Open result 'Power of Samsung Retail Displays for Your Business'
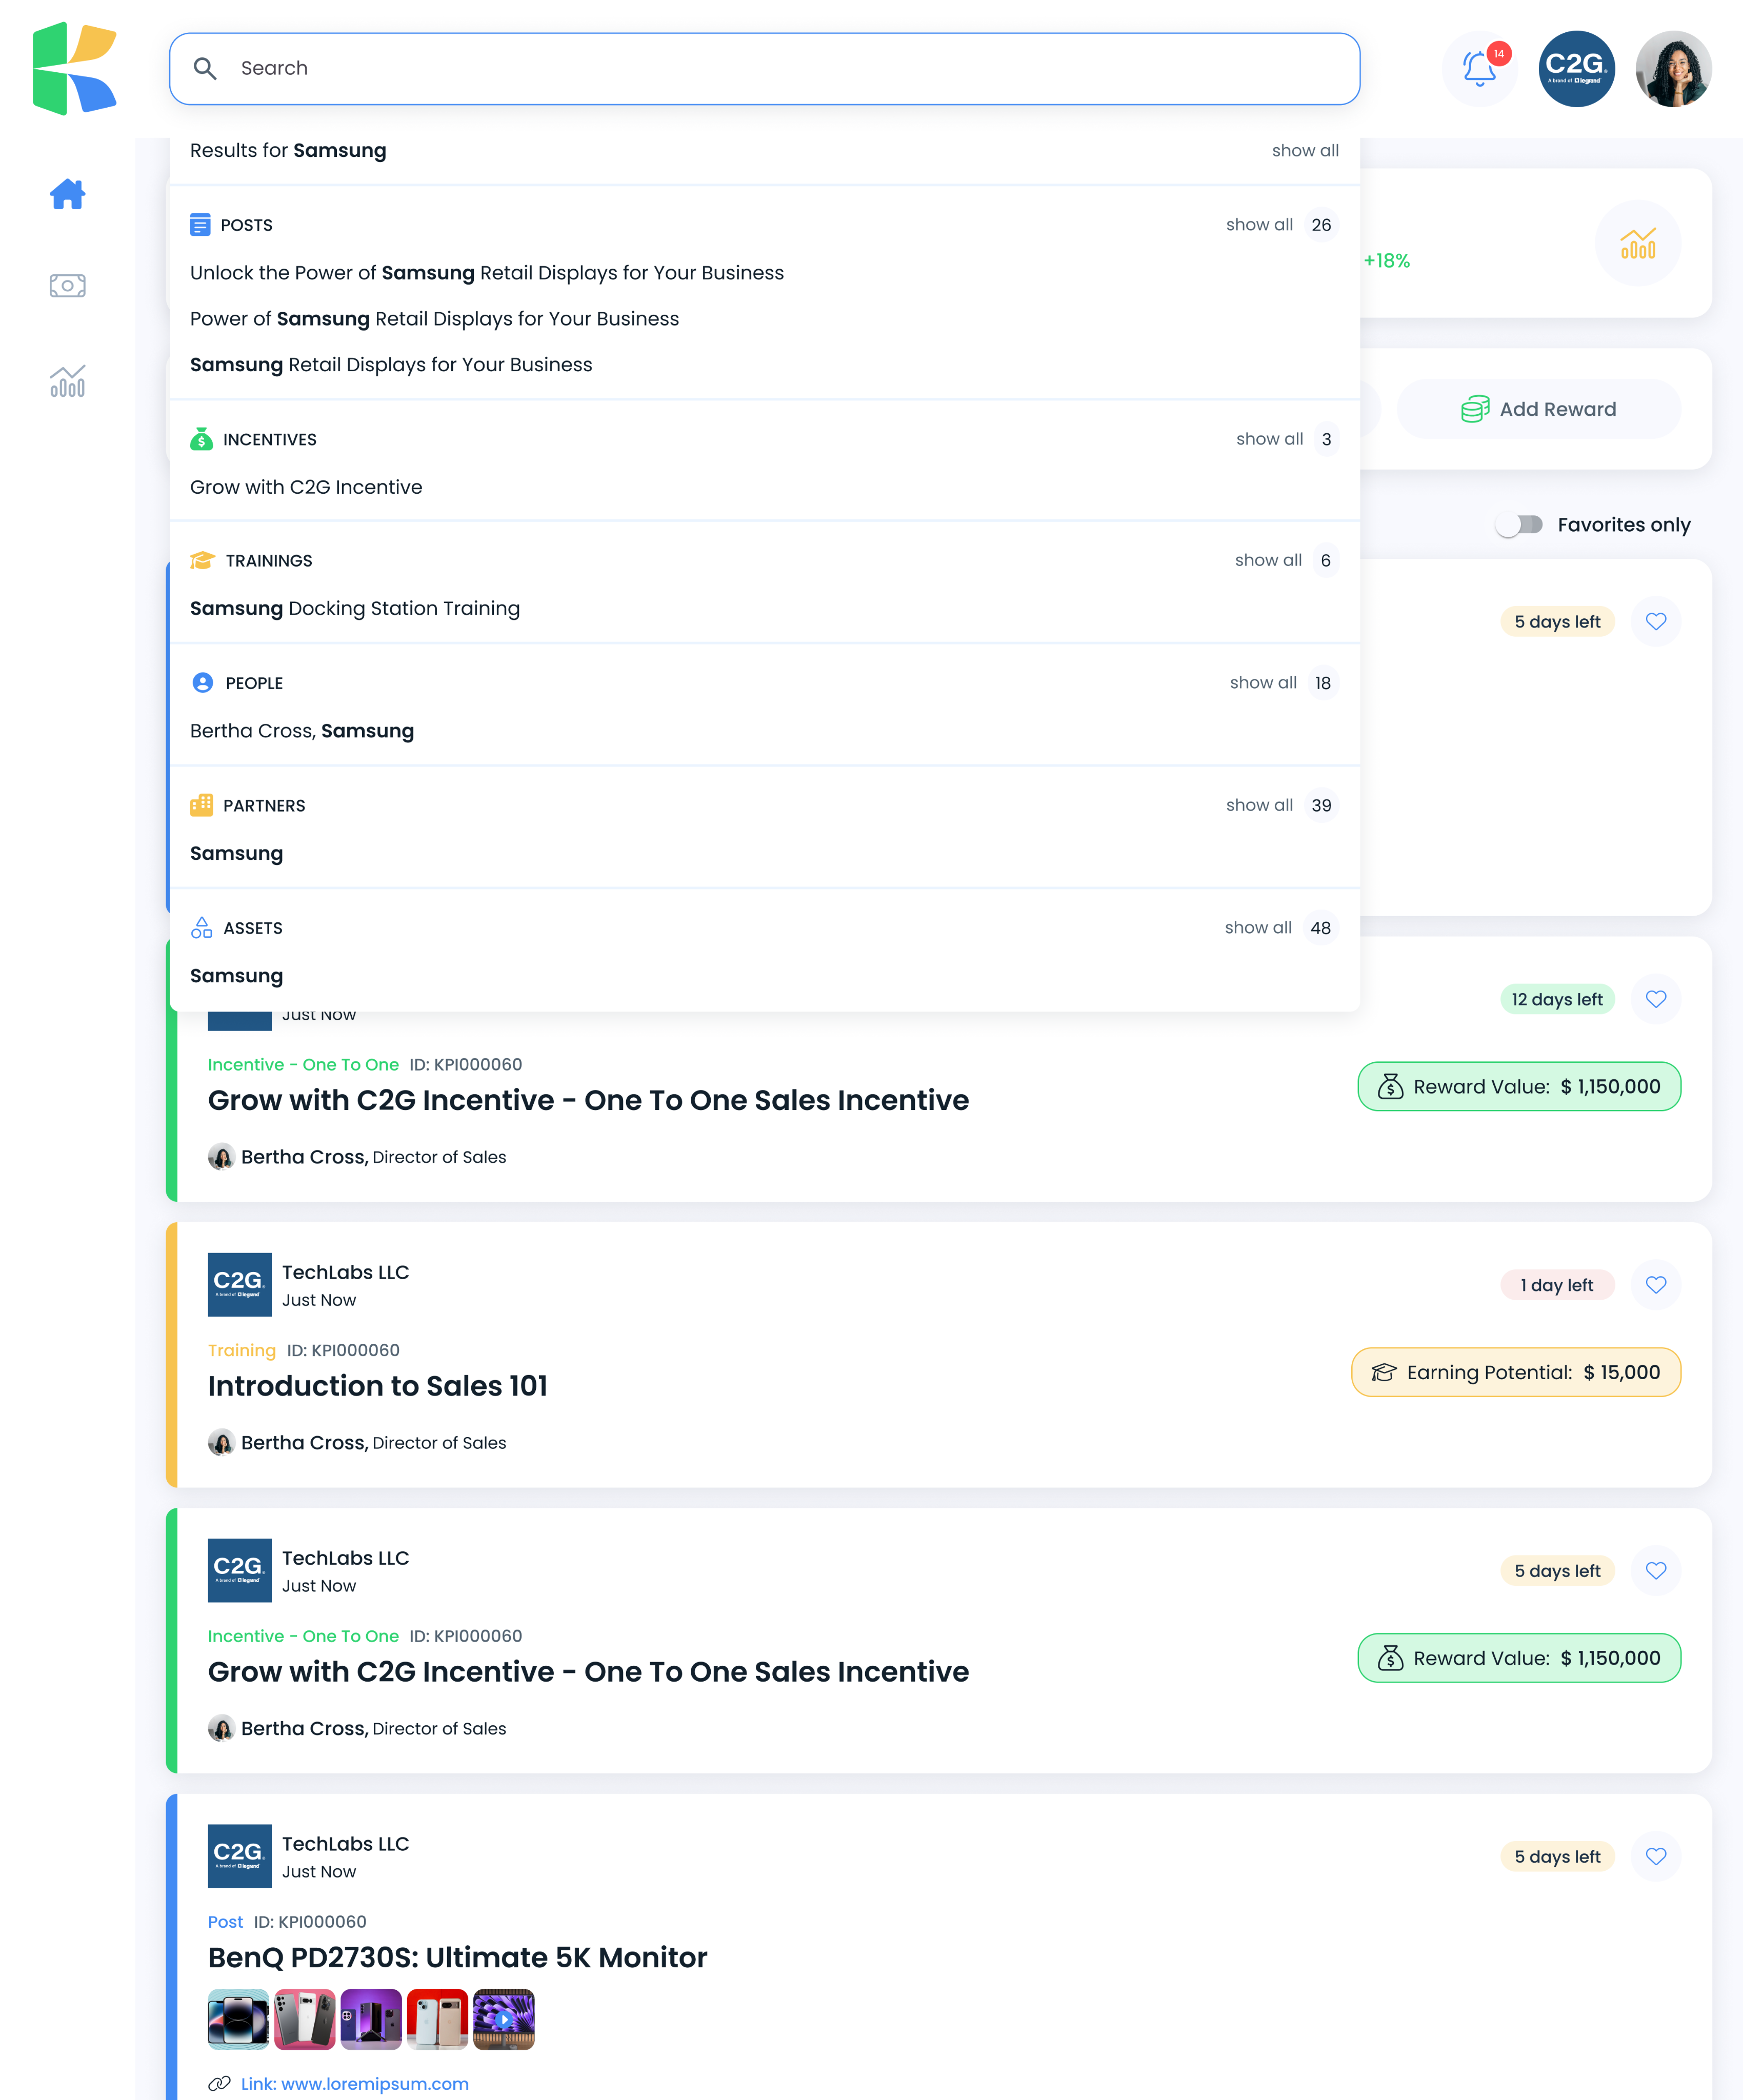This screenshot has width=1743, height=2100. coord(434,319)
